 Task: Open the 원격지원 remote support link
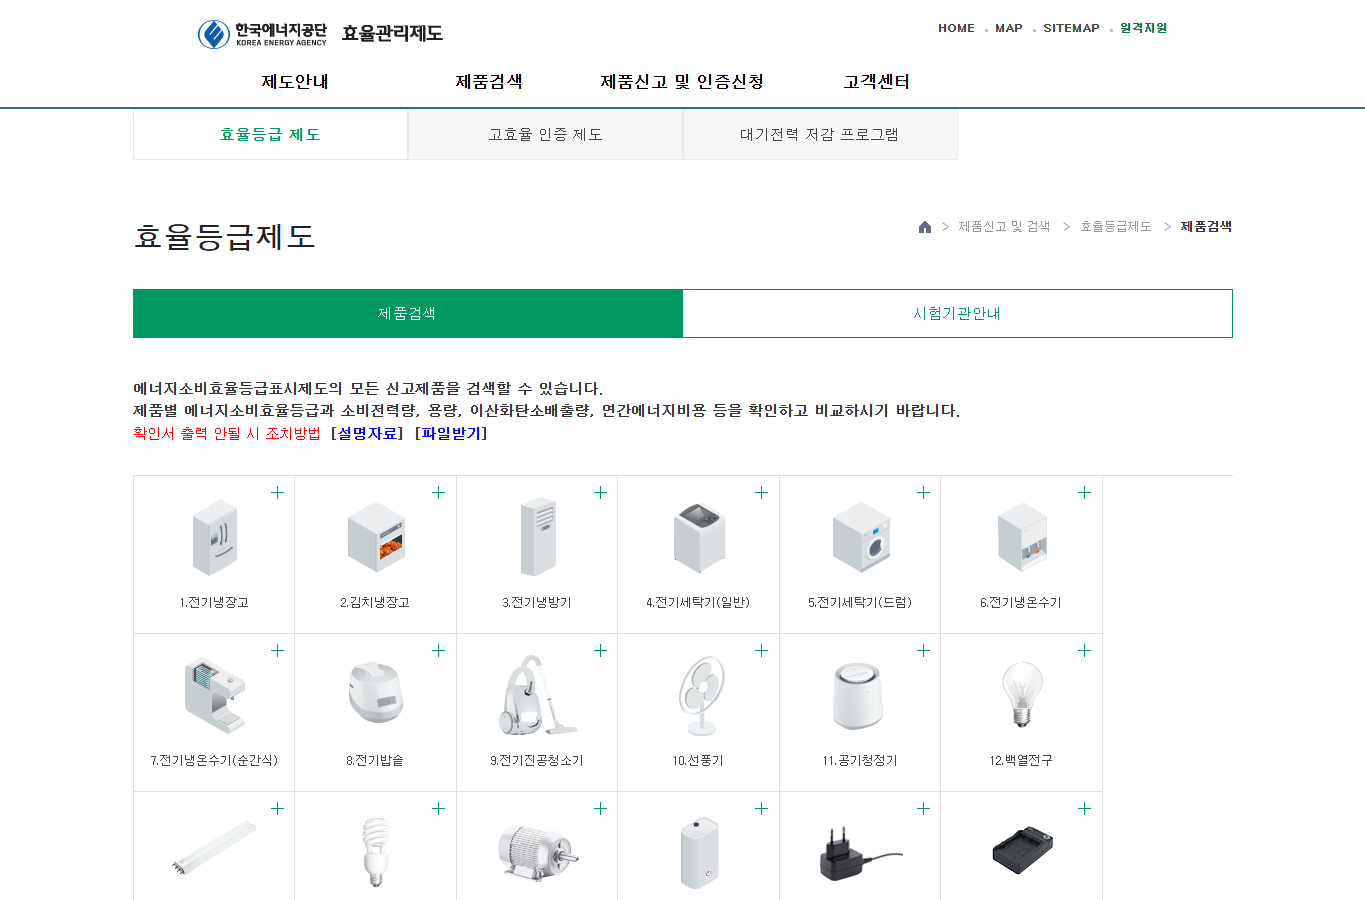click(x=1143, y=28)
